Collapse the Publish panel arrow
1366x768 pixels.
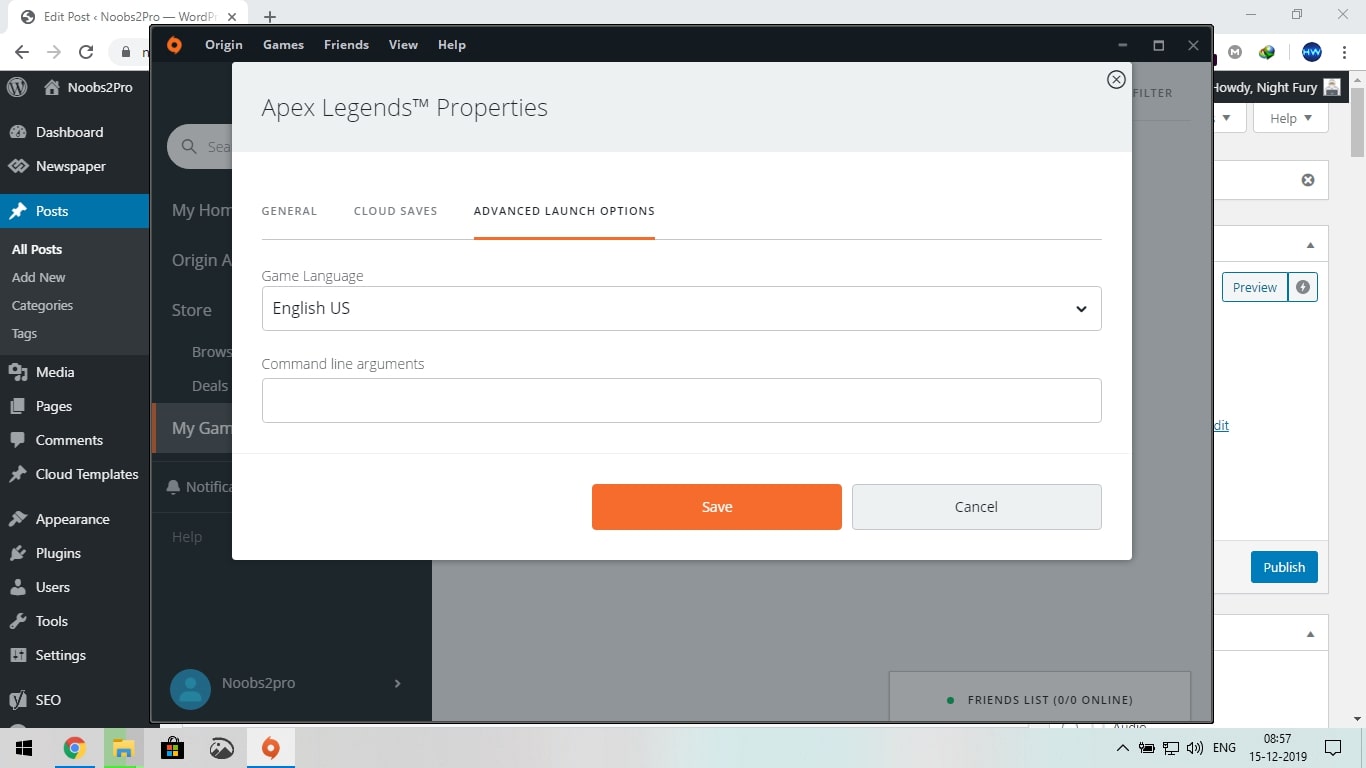pos(1310,245)
